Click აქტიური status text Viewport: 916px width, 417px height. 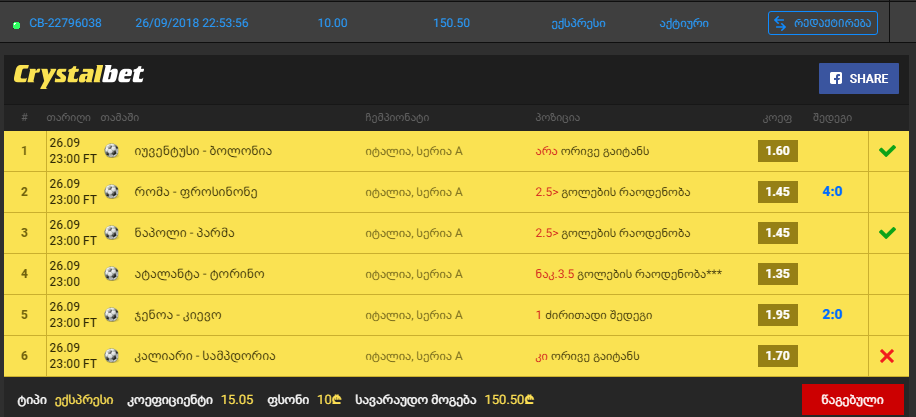pos(683,24)
